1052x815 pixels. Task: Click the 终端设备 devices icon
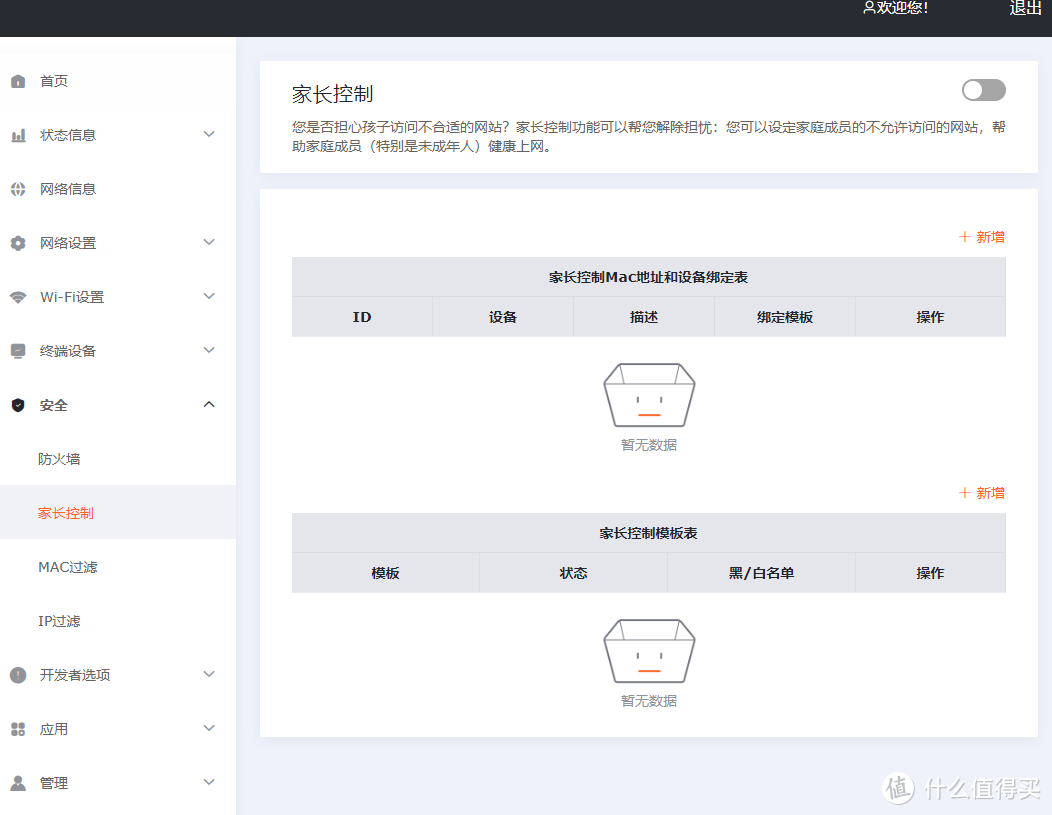[x=17, y=350]
